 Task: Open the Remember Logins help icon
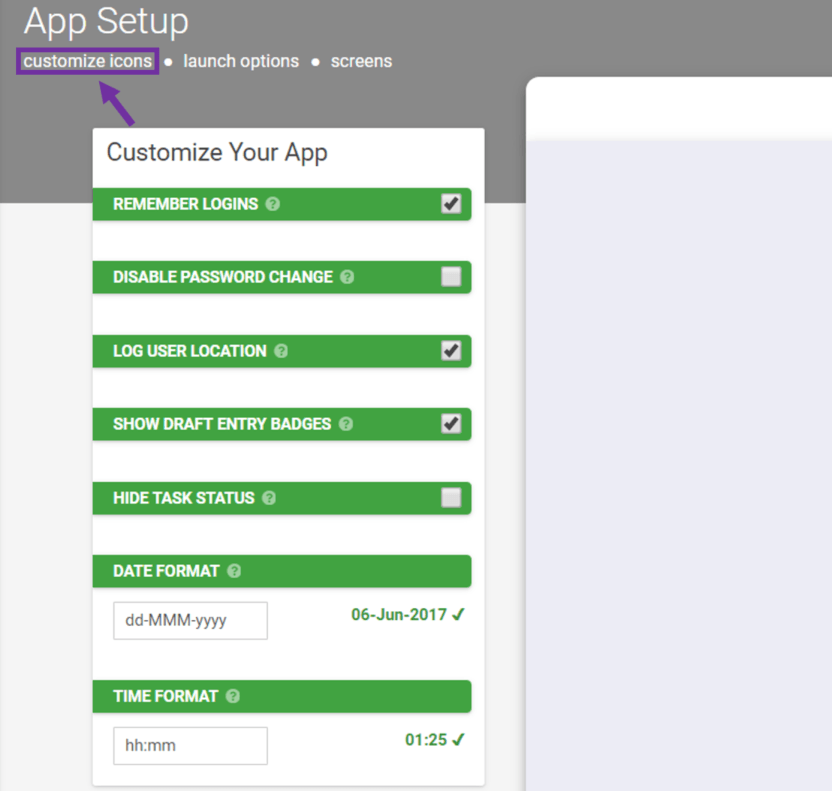coord(270,204)
